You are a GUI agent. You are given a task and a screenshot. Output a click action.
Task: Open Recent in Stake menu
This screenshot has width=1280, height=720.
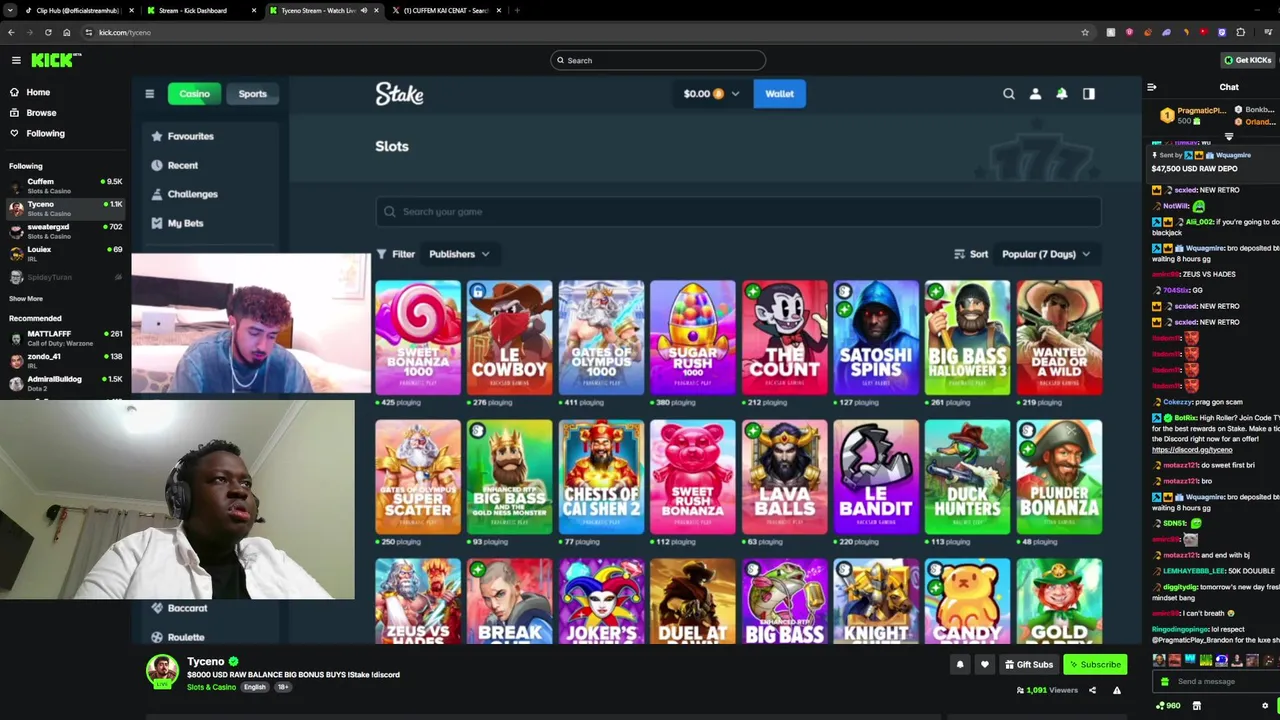click(175, 165)
